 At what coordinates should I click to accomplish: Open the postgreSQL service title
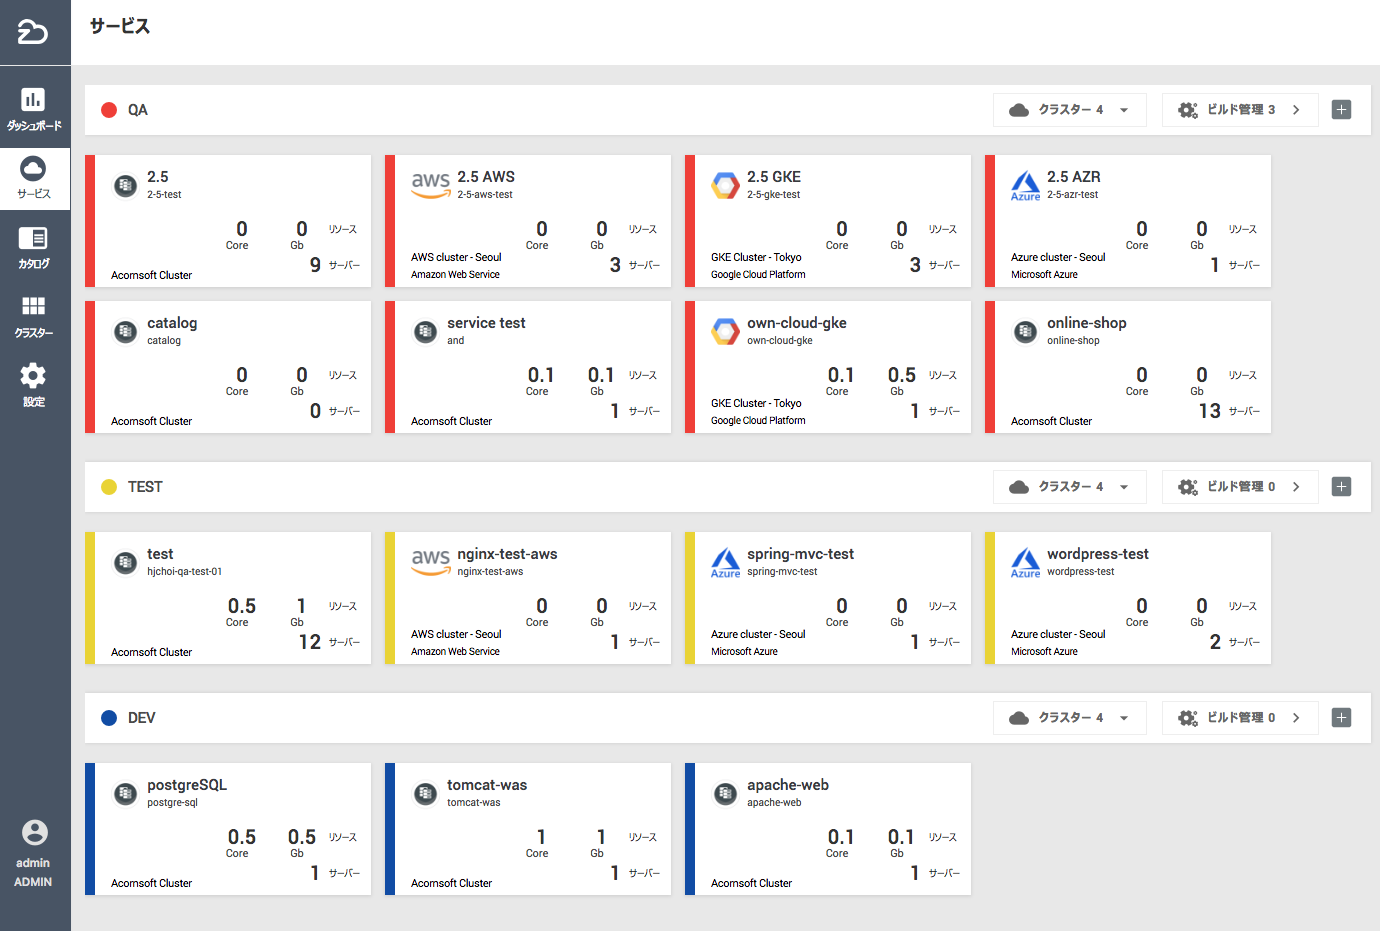pos(187,785)
